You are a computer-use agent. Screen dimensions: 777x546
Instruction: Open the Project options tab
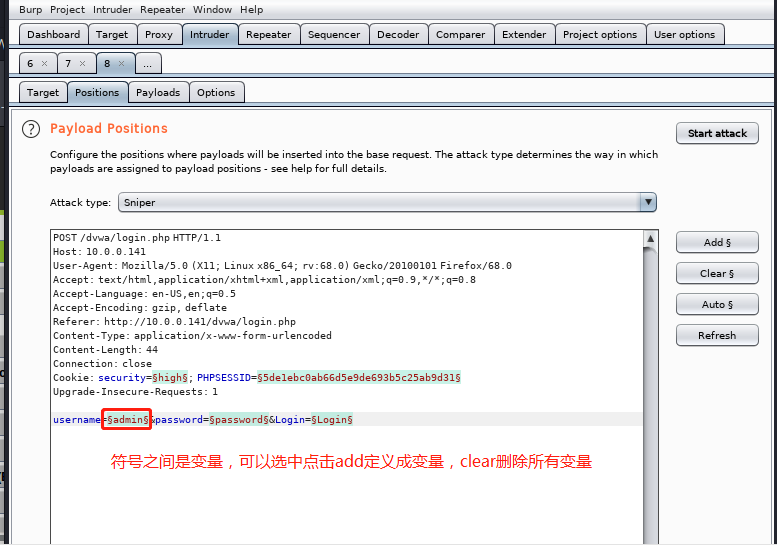600,34
